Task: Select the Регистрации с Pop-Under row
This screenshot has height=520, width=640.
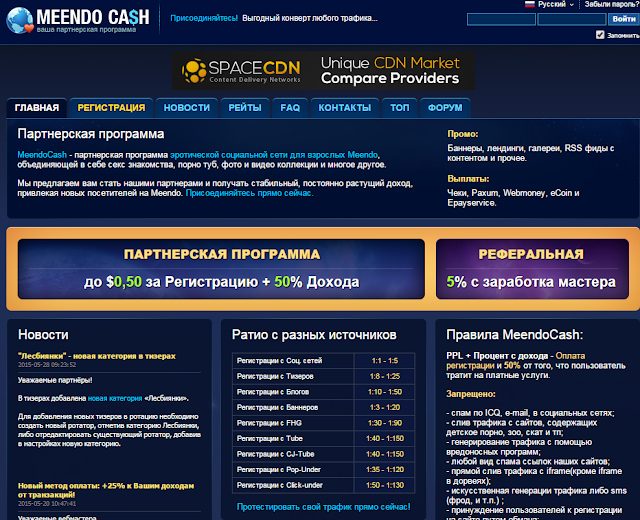Action: coord(324,469)
